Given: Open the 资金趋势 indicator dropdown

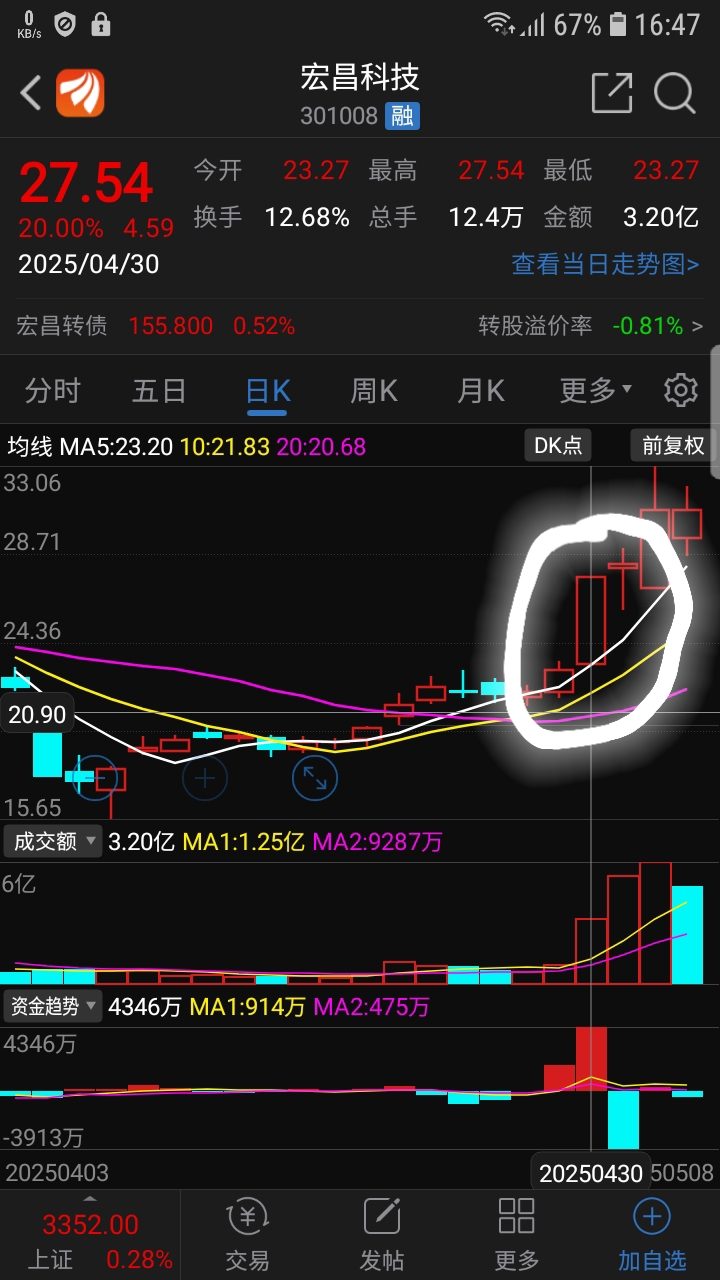Looking at the screenshot, I should 54,1006.
